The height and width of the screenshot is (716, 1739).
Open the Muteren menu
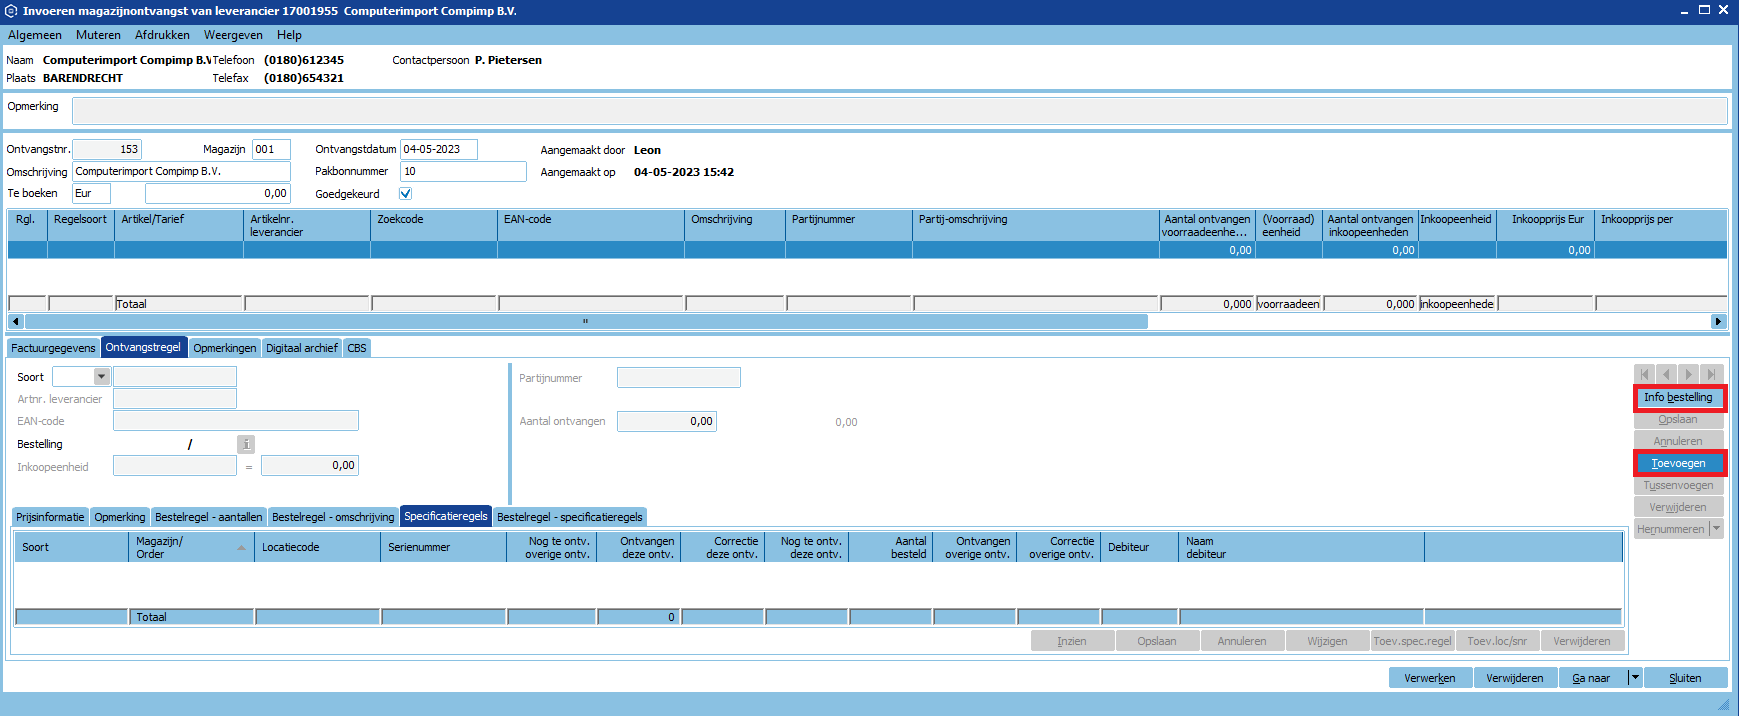pos(98,35)
